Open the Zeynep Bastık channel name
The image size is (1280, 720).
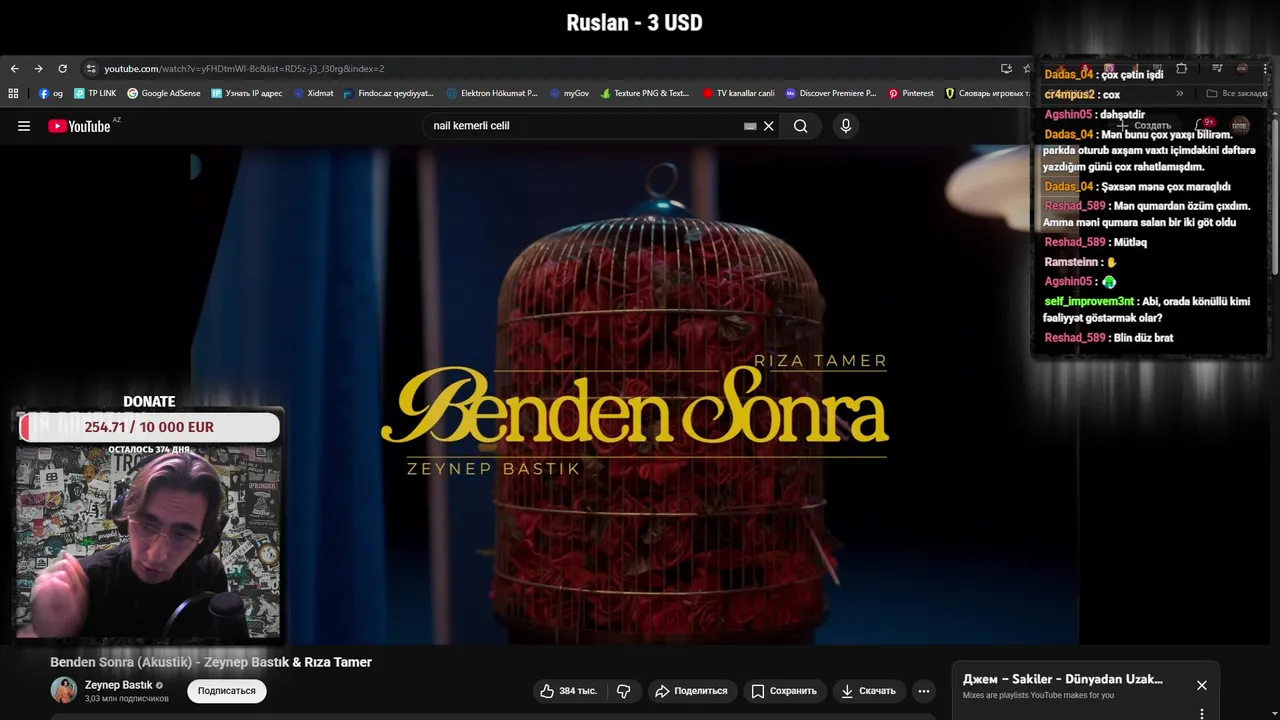click(119, 685)
